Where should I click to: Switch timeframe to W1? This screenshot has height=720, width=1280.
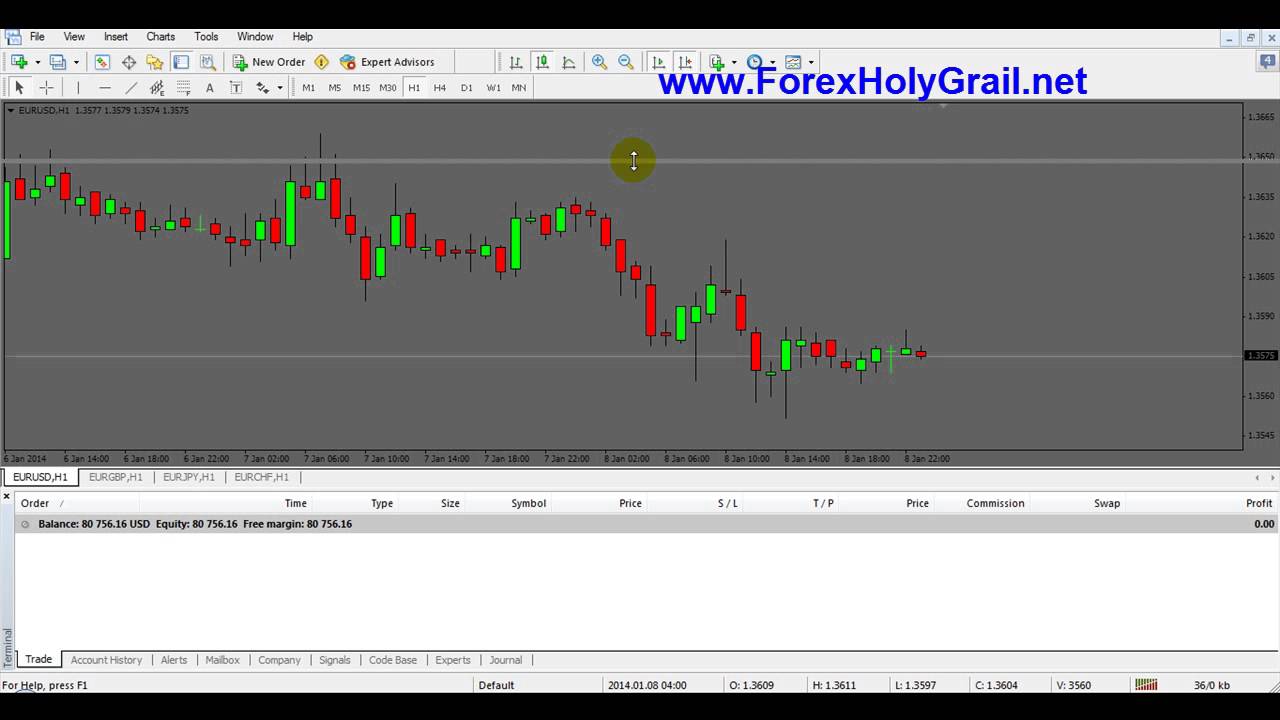(493, 88)
